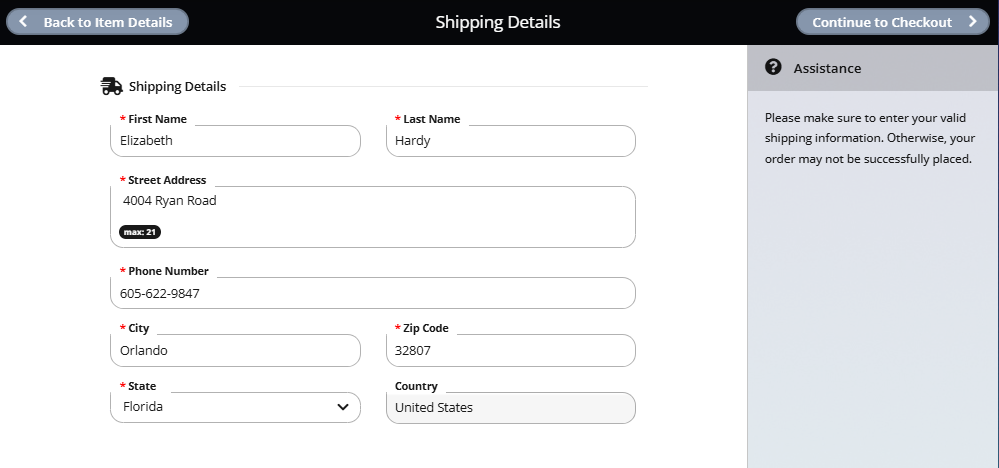This screenshot has height=468, width=999.
Task: Edit the Phone Number field
Action: click(373, 294)
